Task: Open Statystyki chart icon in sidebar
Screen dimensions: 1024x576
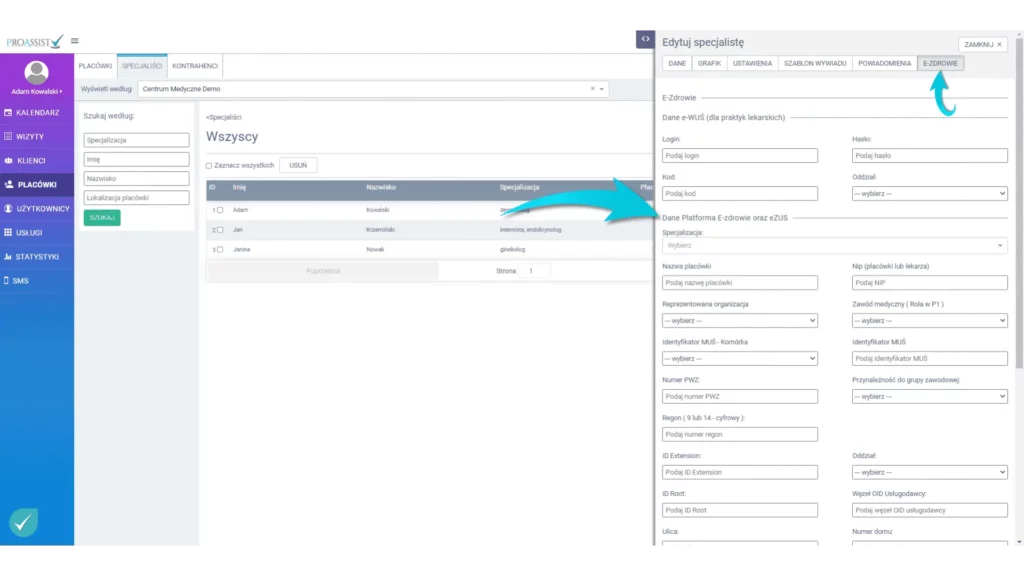Action: click(x=8, y=257)
